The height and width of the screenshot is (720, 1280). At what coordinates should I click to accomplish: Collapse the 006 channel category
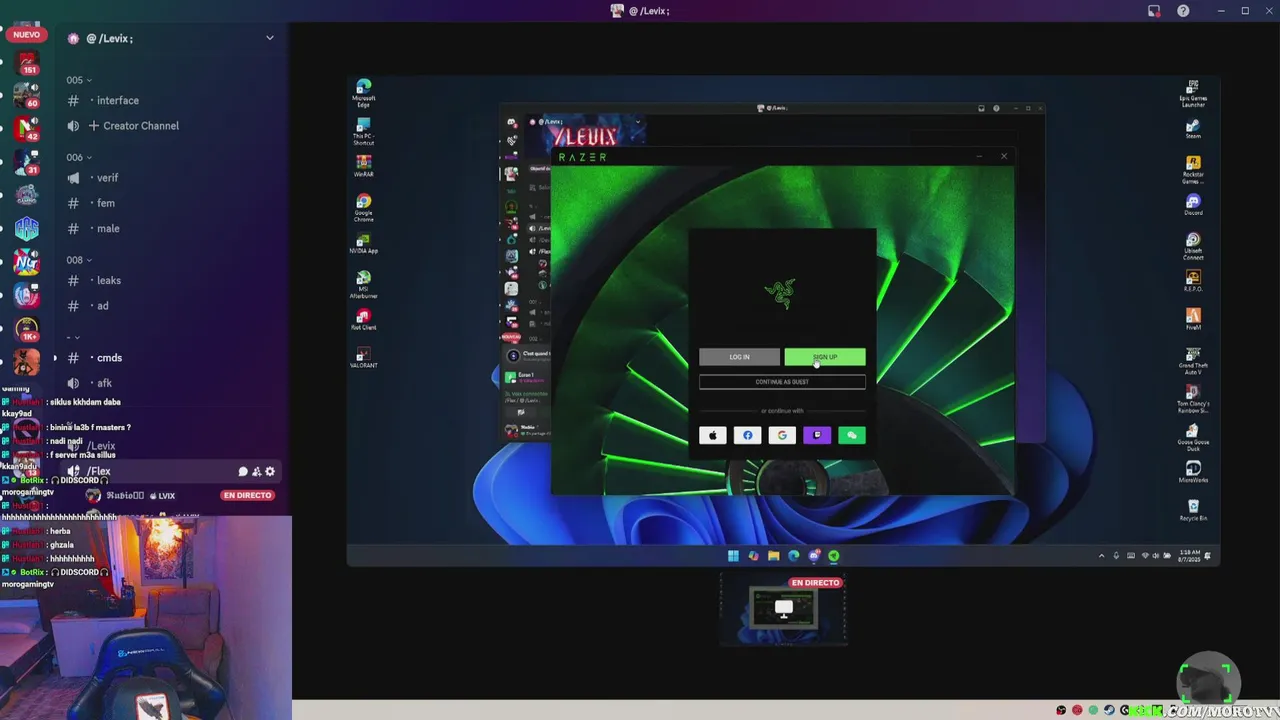79,157
